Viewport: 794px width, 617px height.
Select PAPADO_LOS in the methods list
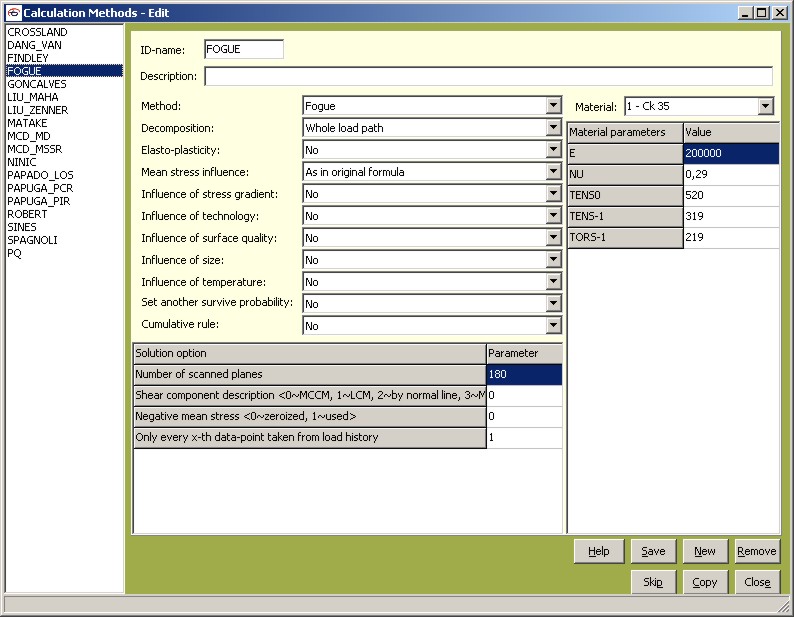[64, 175]
